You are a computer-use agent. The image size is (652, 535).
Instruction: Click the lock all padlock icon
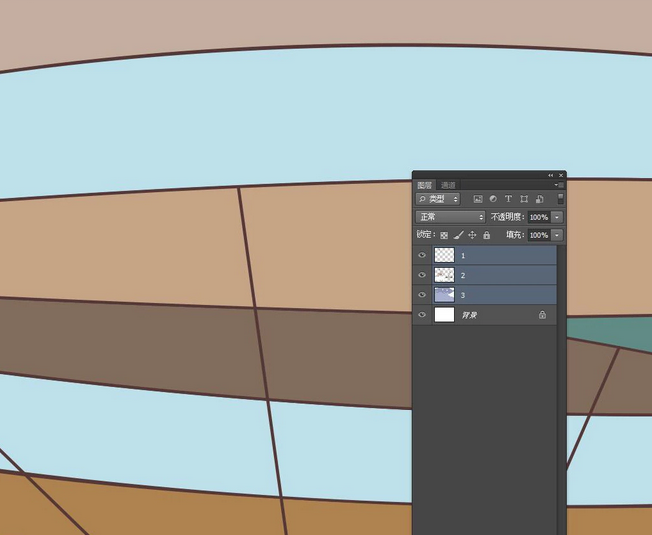coord(487,235)
